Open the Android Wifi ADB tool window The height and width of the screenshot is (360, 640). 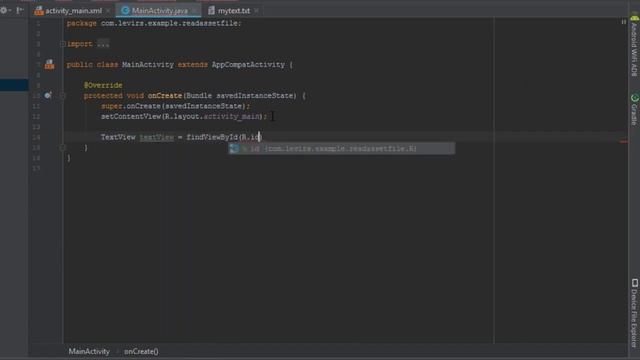point(634,46)
